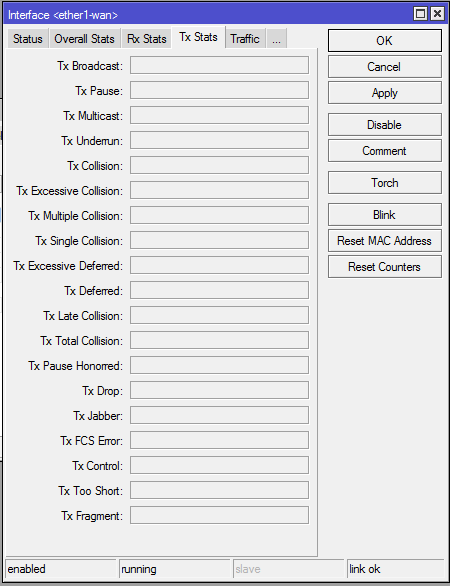
Task: Focus the Tx Fragment field
Action: [x=219, y=515]
